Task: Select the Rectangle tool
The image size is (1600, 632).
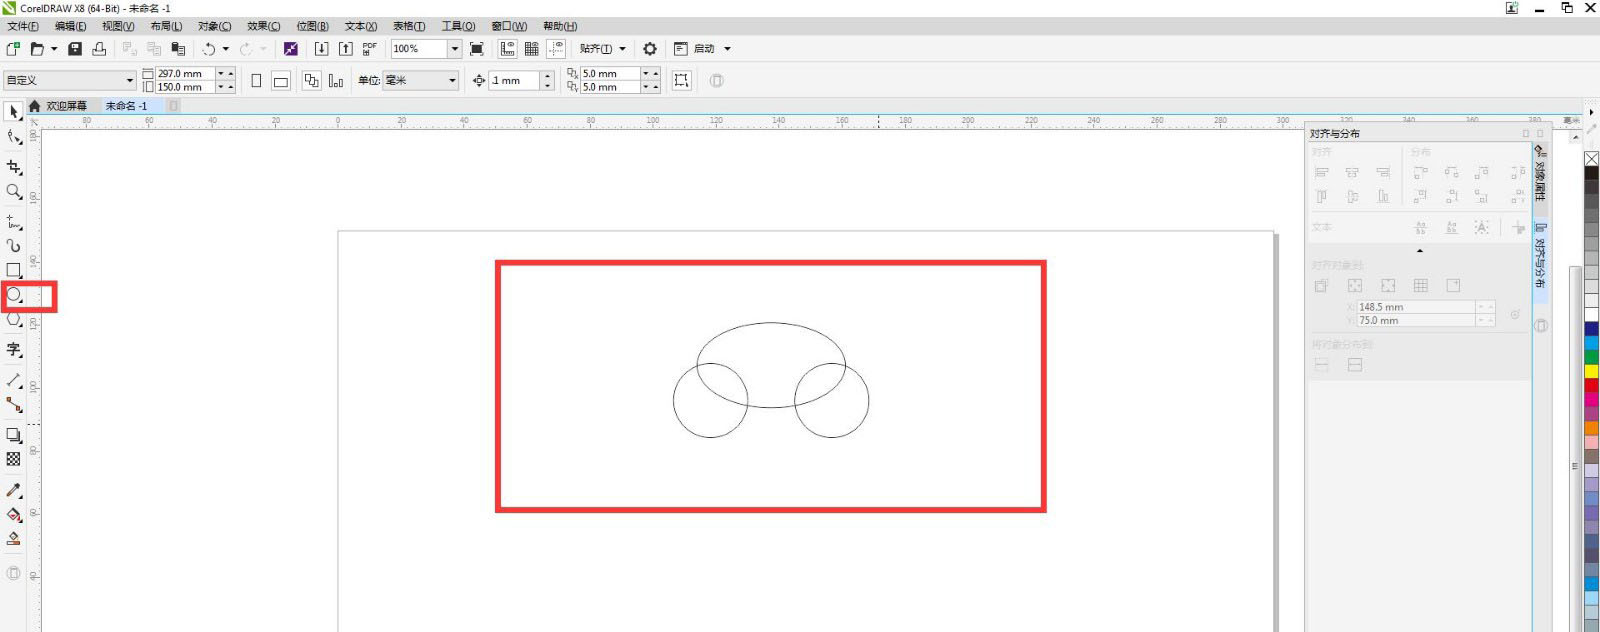Action: click(x=14, y=271)
